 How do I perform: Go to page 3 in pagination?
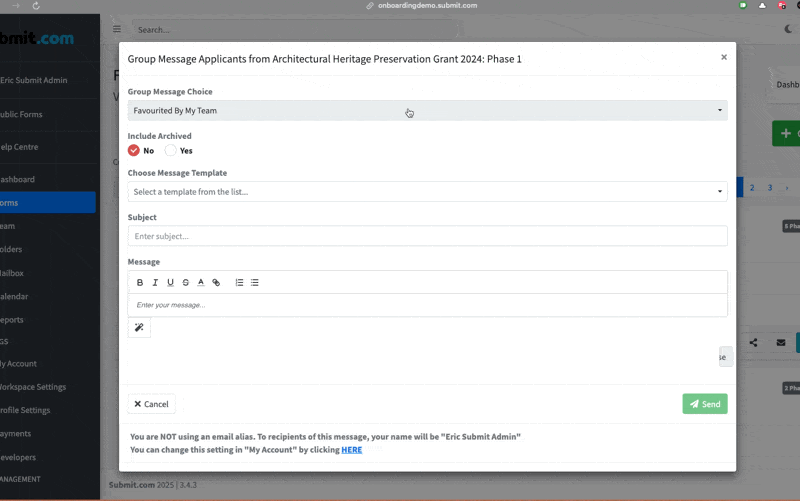point(770,188)
